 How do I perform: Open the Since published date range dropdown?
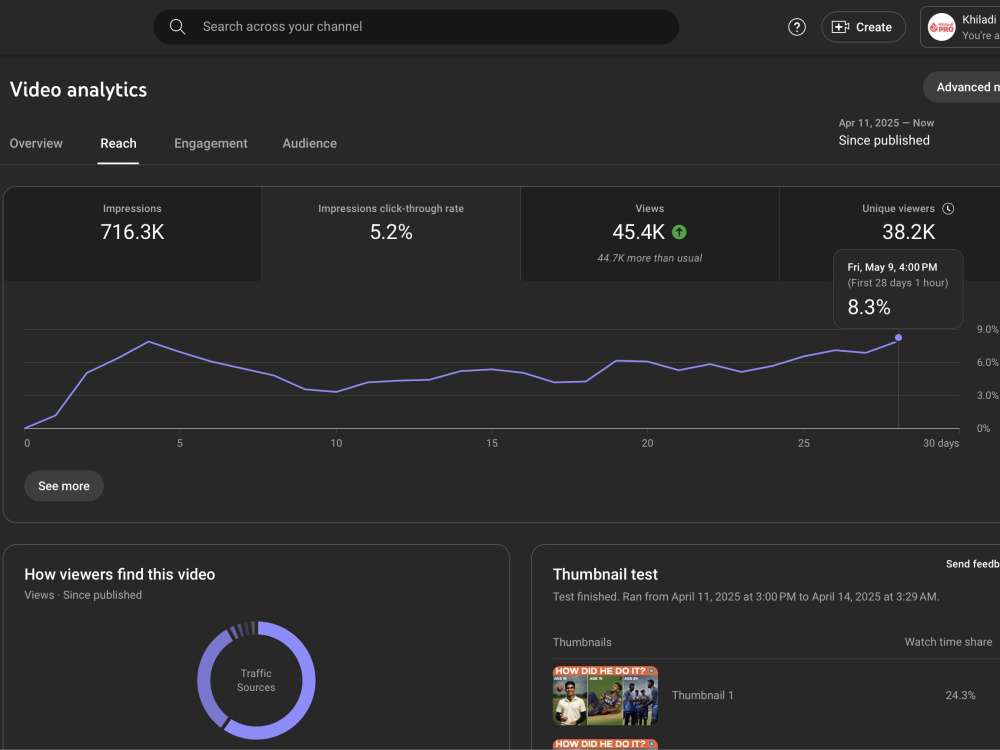(x=886, y=132)
